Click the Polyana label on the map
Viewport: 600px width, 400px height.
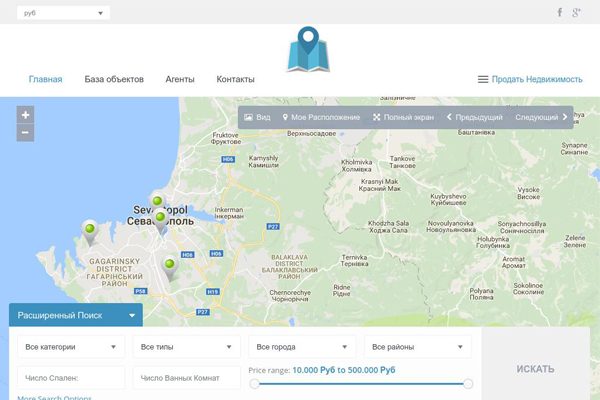click(481, 294)
